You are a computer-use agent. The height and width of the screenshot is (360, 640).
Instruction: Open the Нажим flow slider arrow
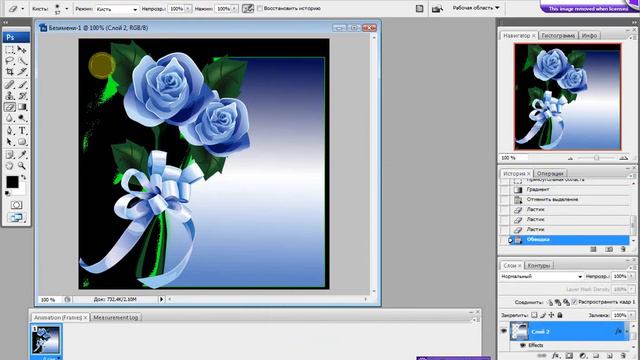click(x=235, y=9)
